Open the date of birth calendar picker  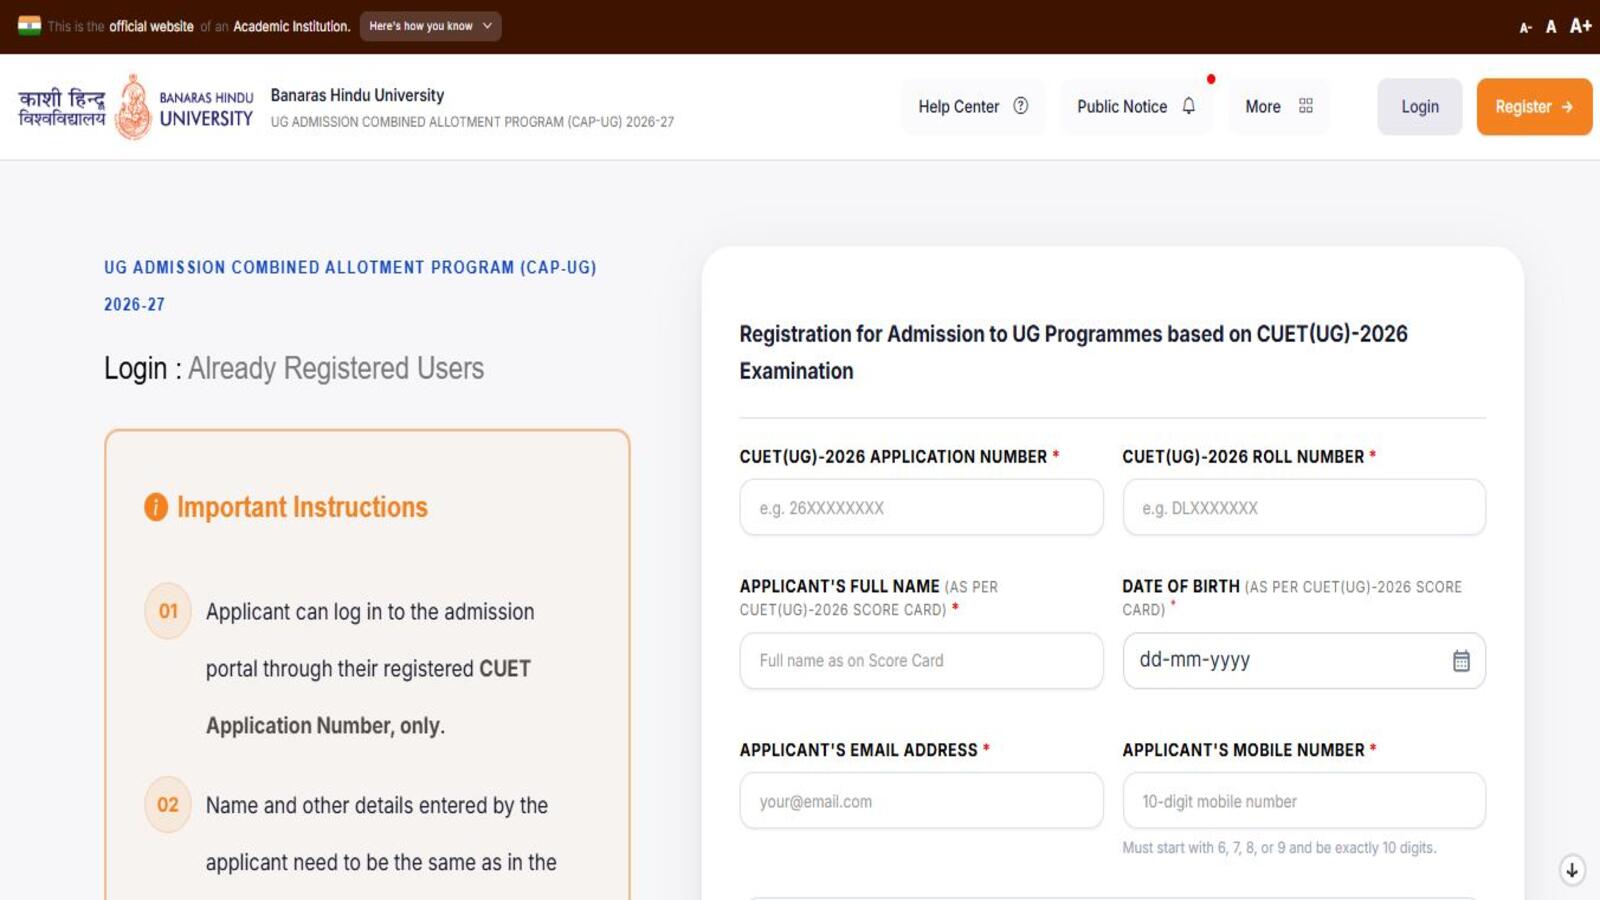click(x=1461, y=660)
